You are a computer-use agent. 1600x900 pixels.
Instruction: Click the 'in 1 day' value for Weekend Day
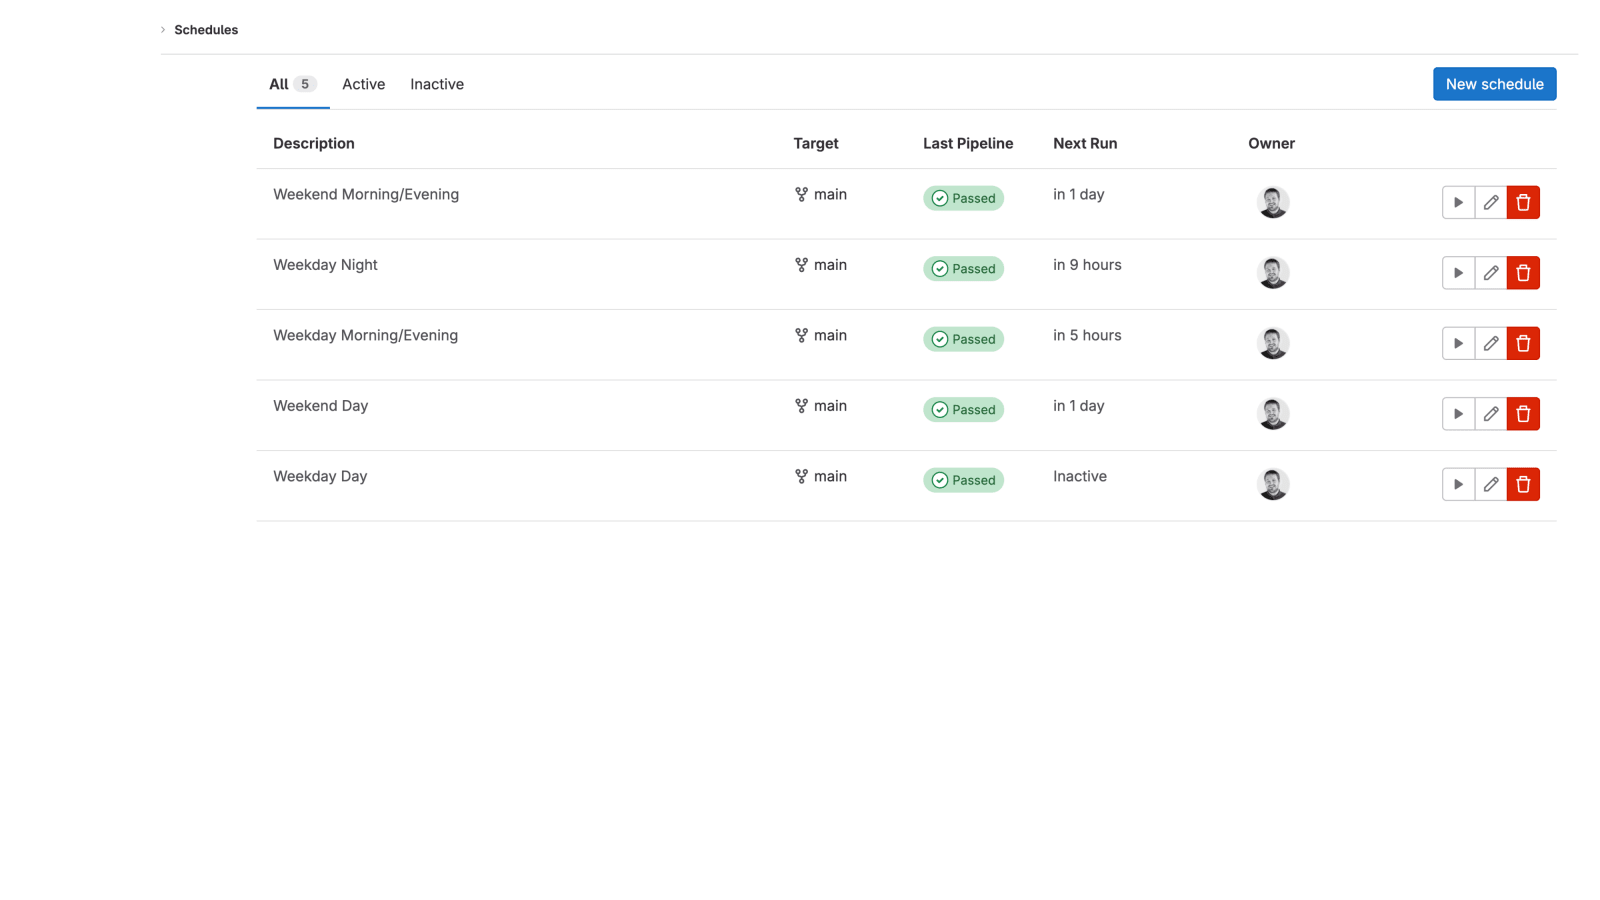[x=1078, y=406]
